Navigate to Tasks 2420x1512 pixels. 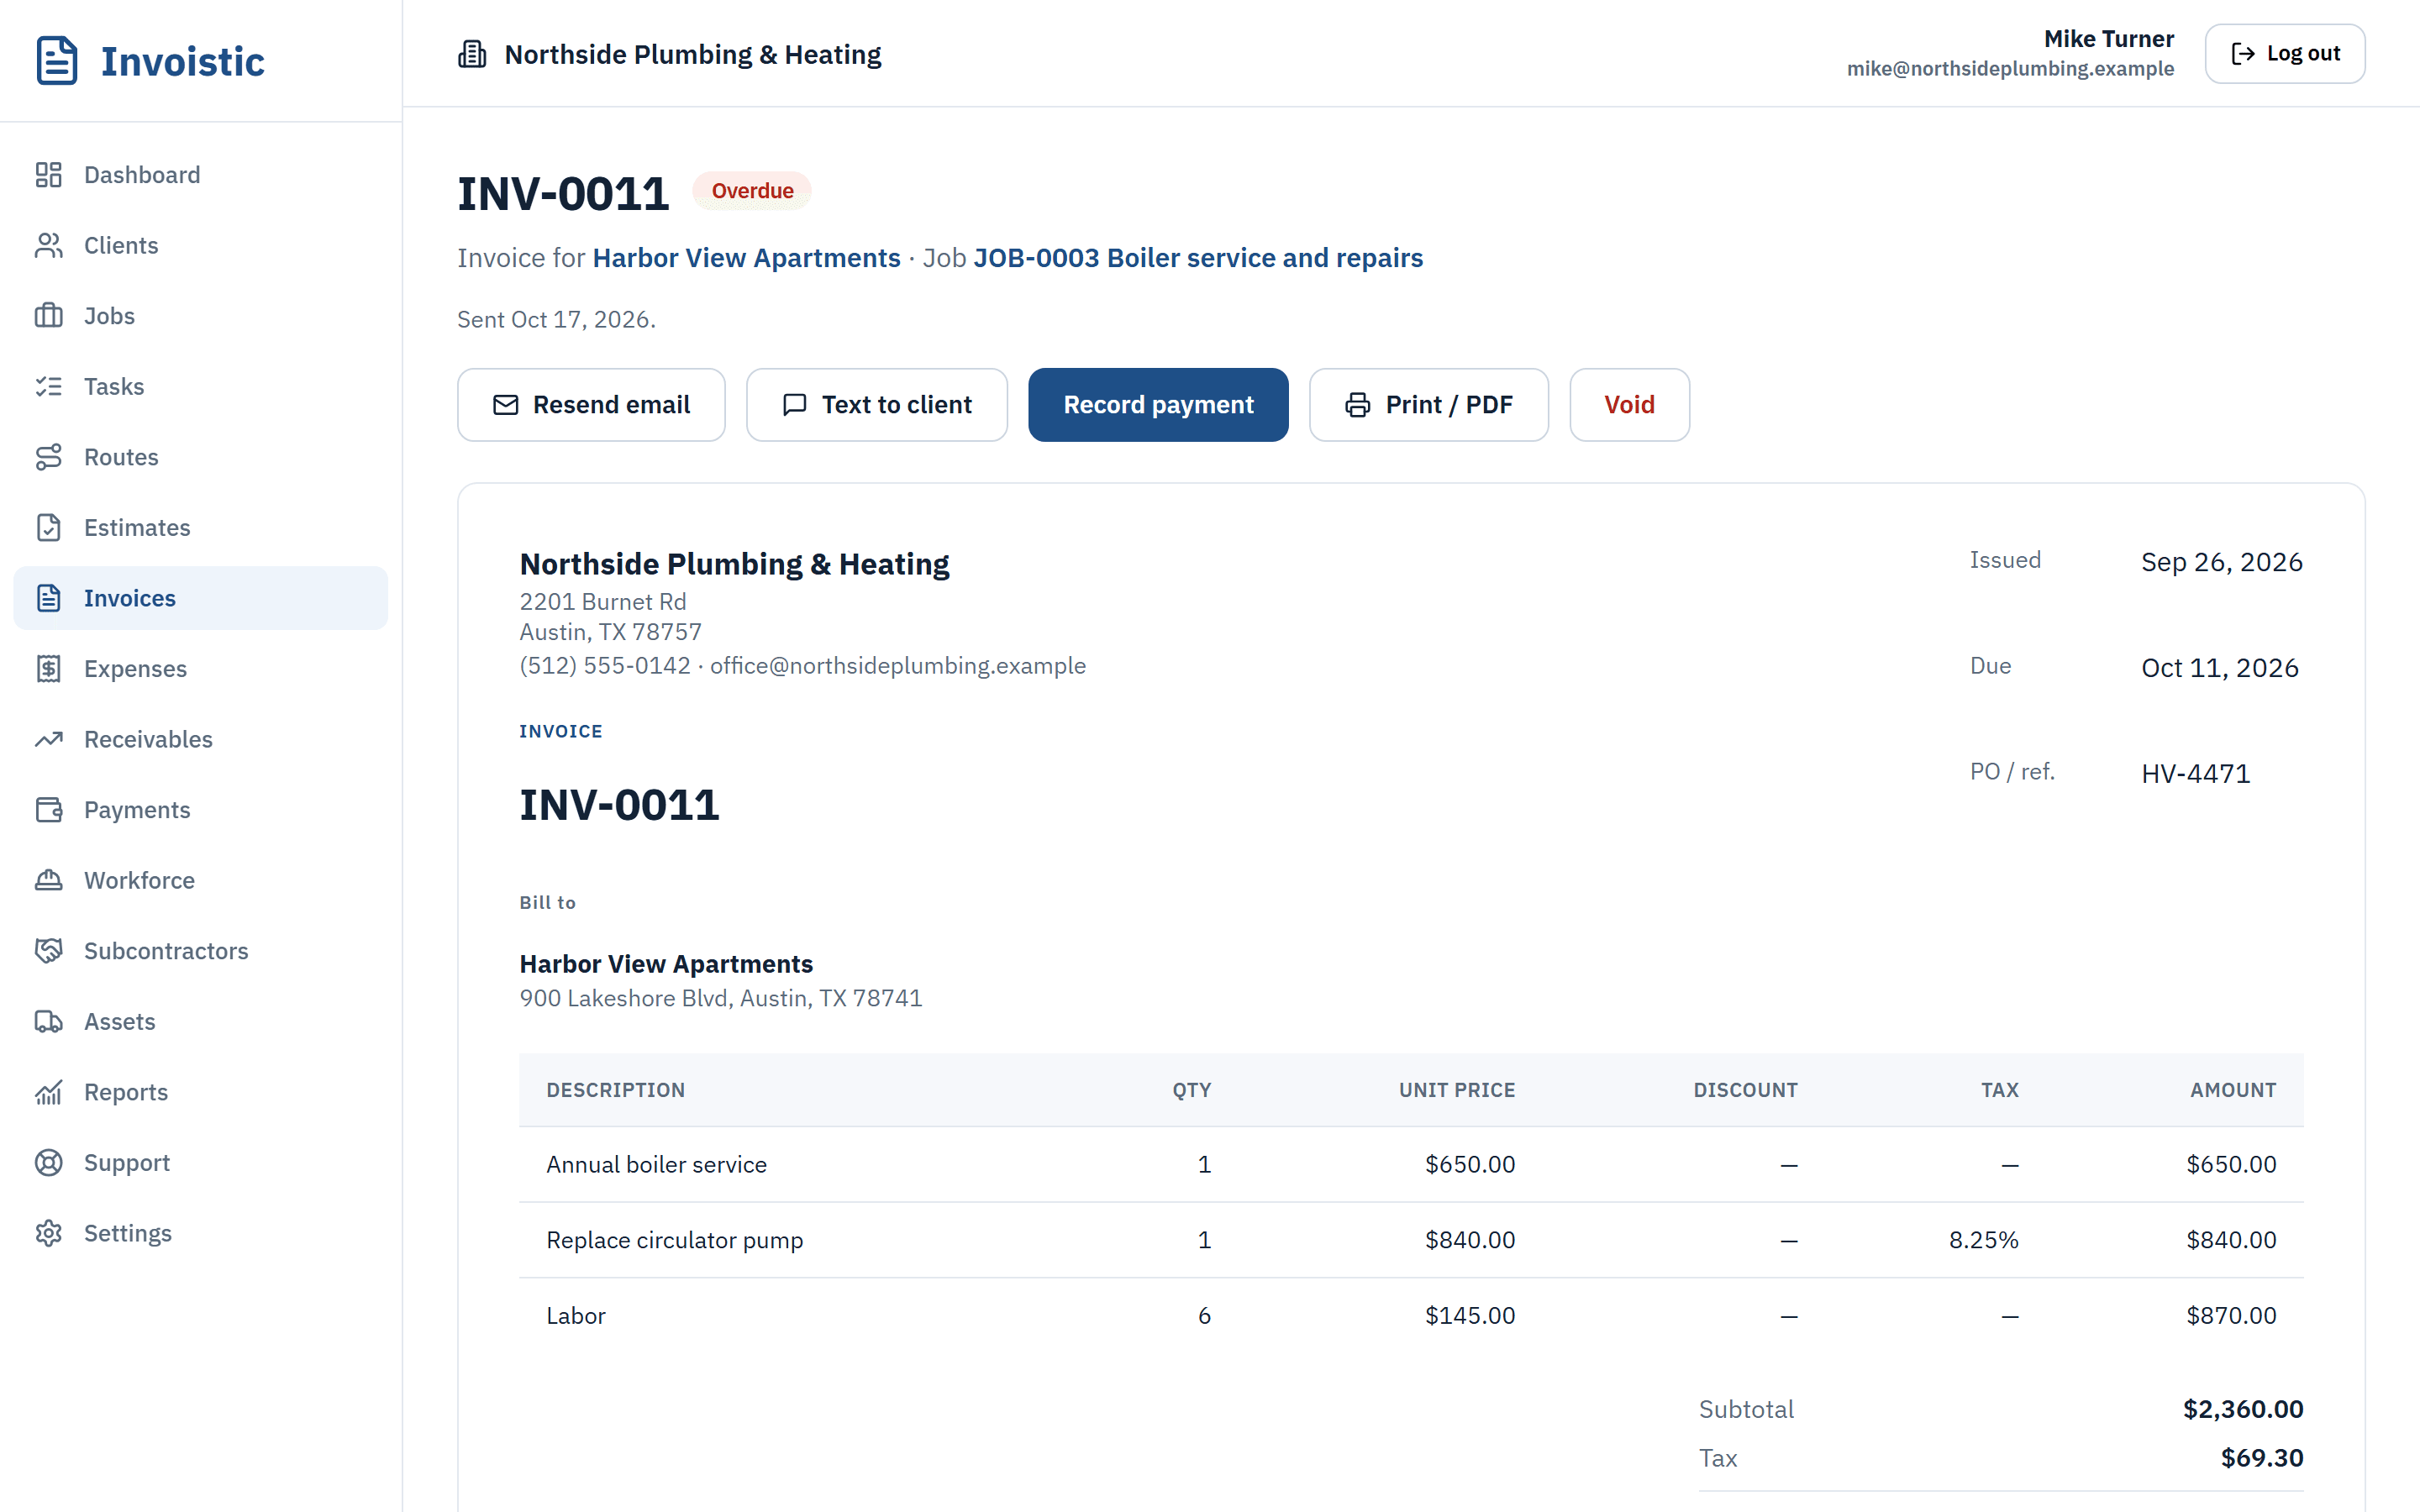[x=201, y=386]
